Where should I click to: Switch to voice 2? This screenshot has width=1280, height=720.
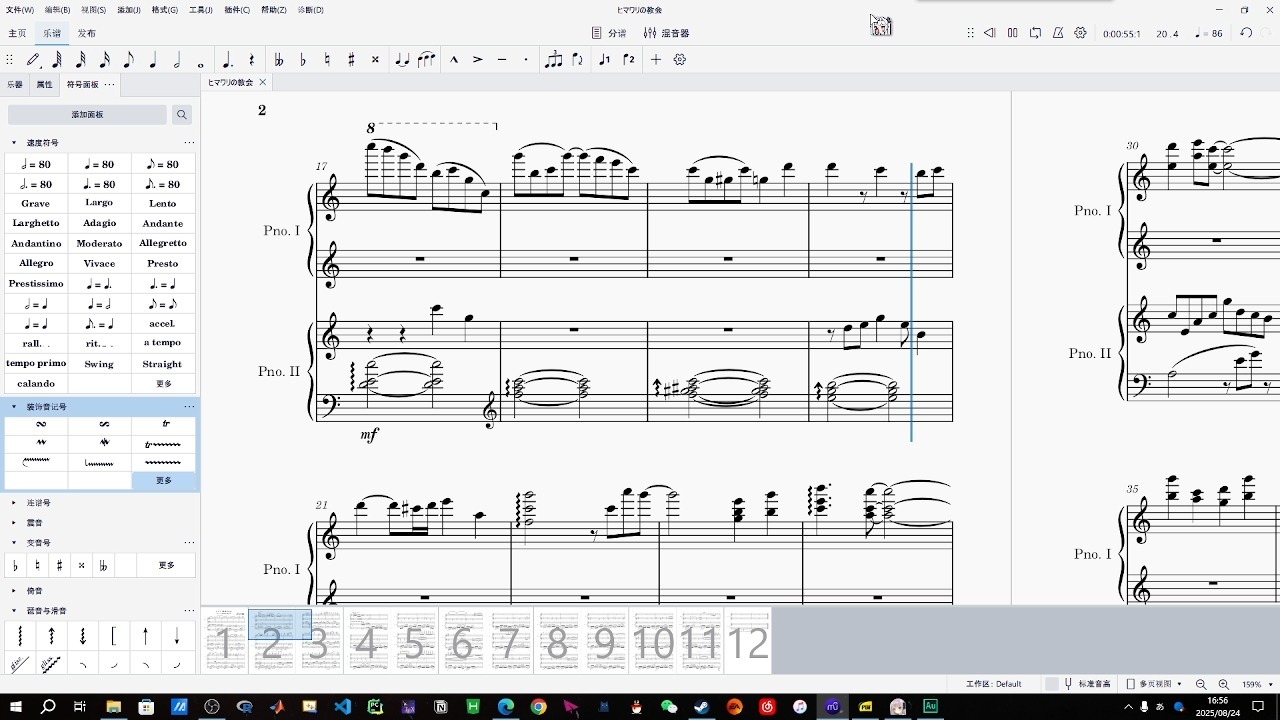[x=628, y=60]
